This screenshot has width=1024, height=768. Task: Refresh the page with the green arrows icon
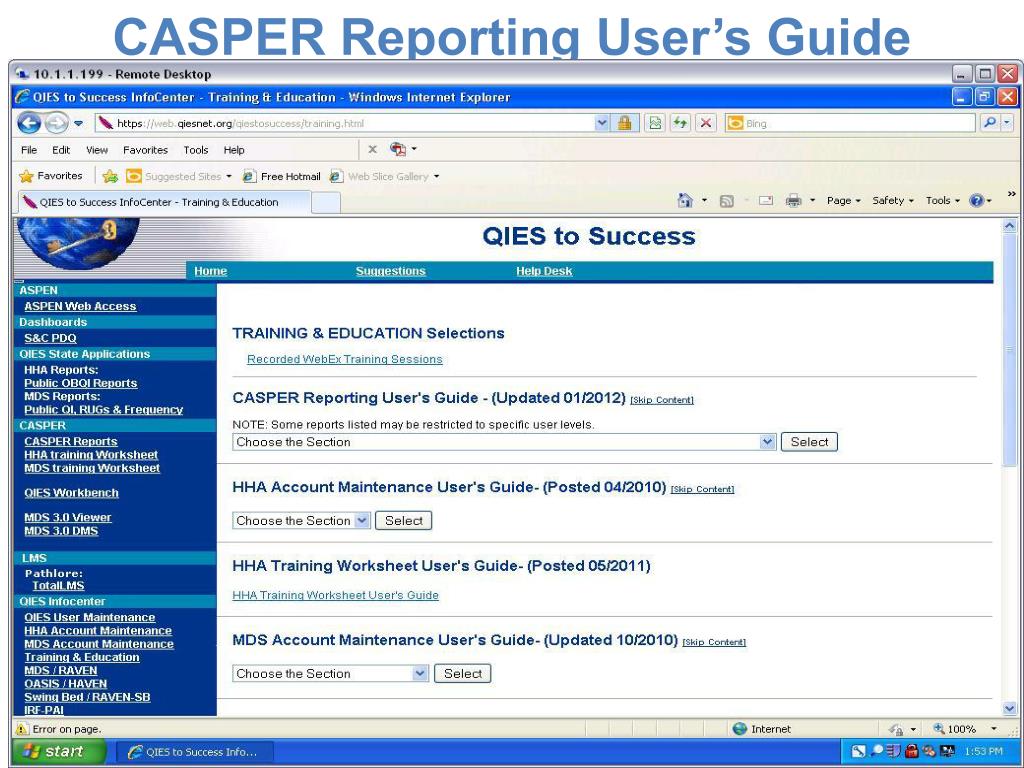(680, 123)
